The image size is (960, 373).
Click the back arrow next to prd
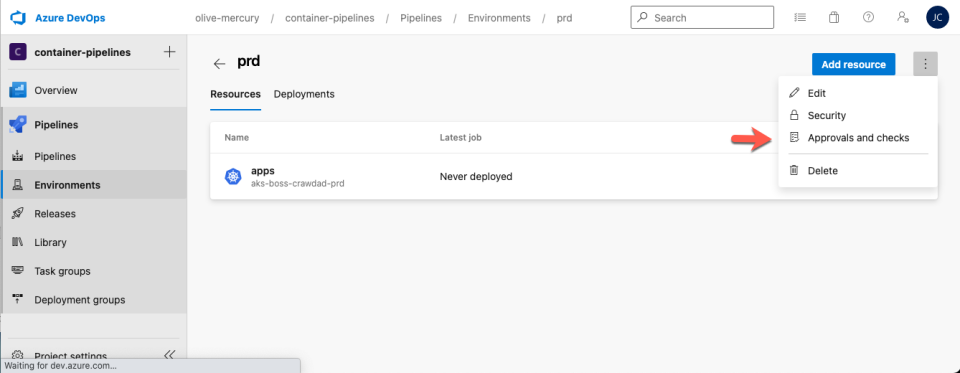click(x=219, y=64)
